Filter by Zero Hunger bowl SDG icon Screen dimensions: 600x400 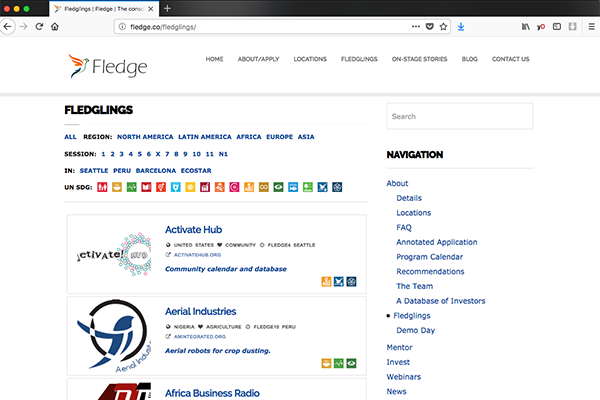[117, 187]
